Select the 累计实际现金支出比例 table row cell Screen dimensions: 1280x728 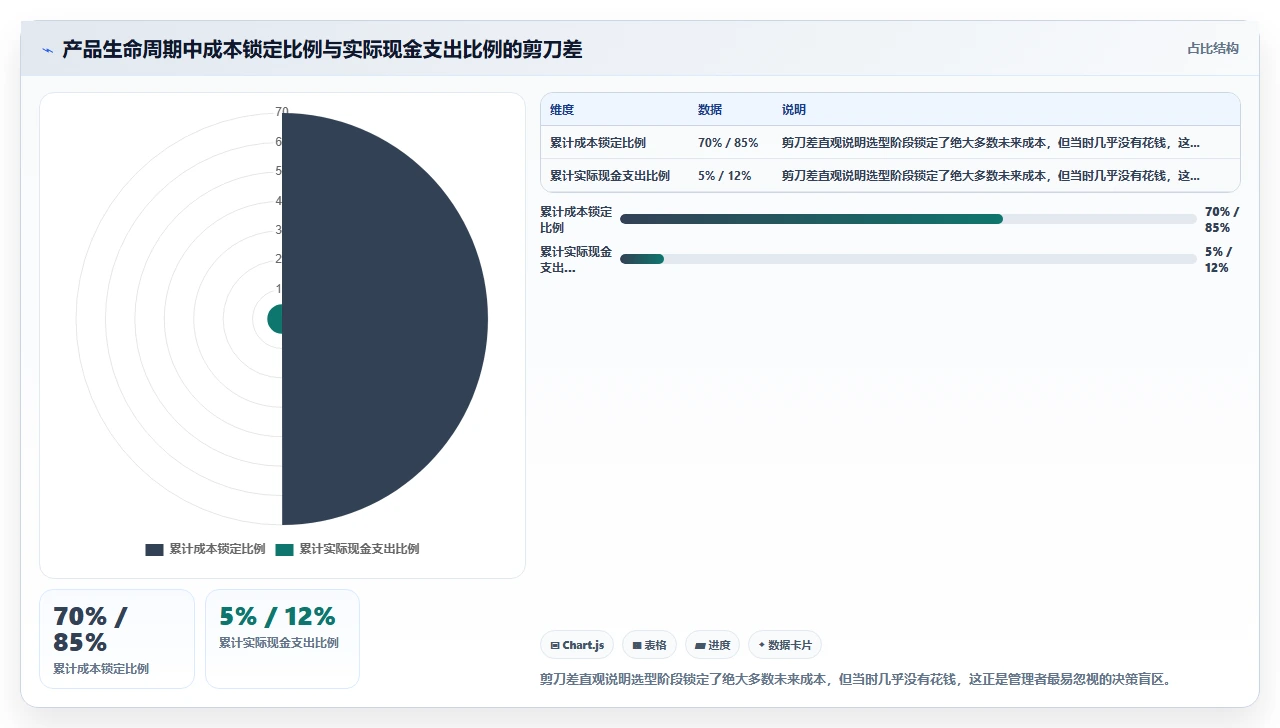click(x=610, y=176)
